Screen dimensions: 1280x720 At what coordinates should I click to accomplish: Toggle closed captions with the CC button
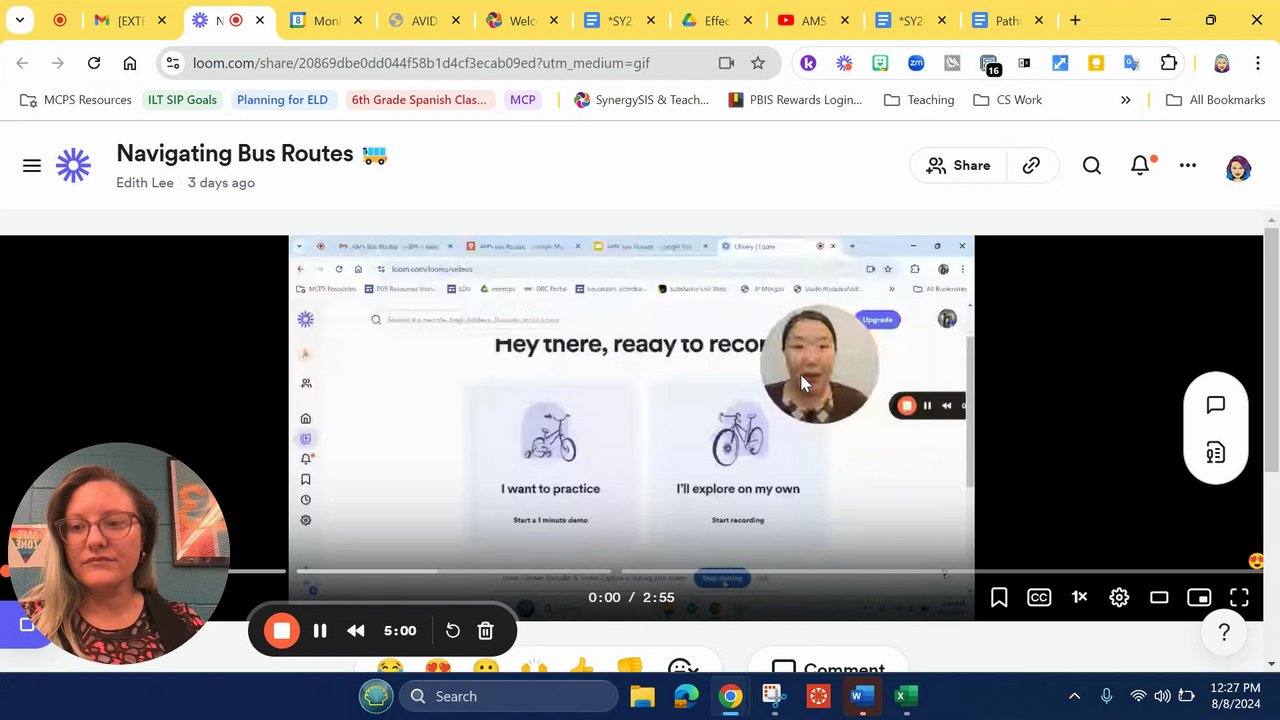click(1039, 598)
